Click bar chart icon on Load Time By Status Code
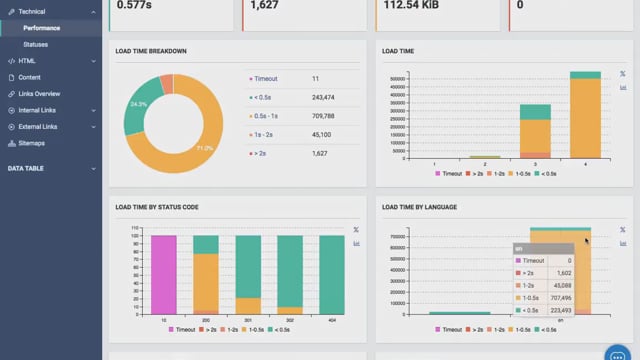640x360 pixels. pyautogui.click(x=356, y=243)
